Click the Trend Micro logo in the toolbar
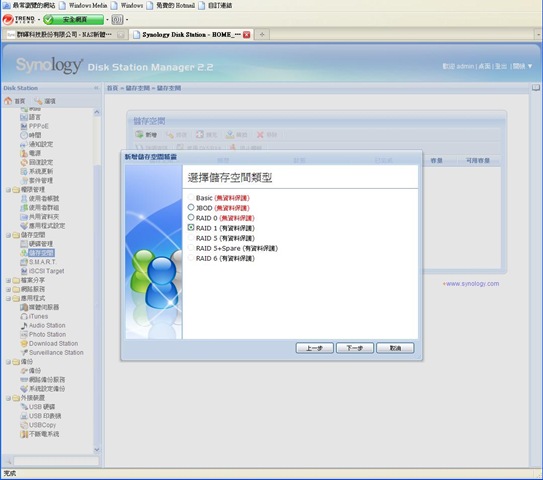The height and width of the screenshot is (480, 543). (19, 19)
